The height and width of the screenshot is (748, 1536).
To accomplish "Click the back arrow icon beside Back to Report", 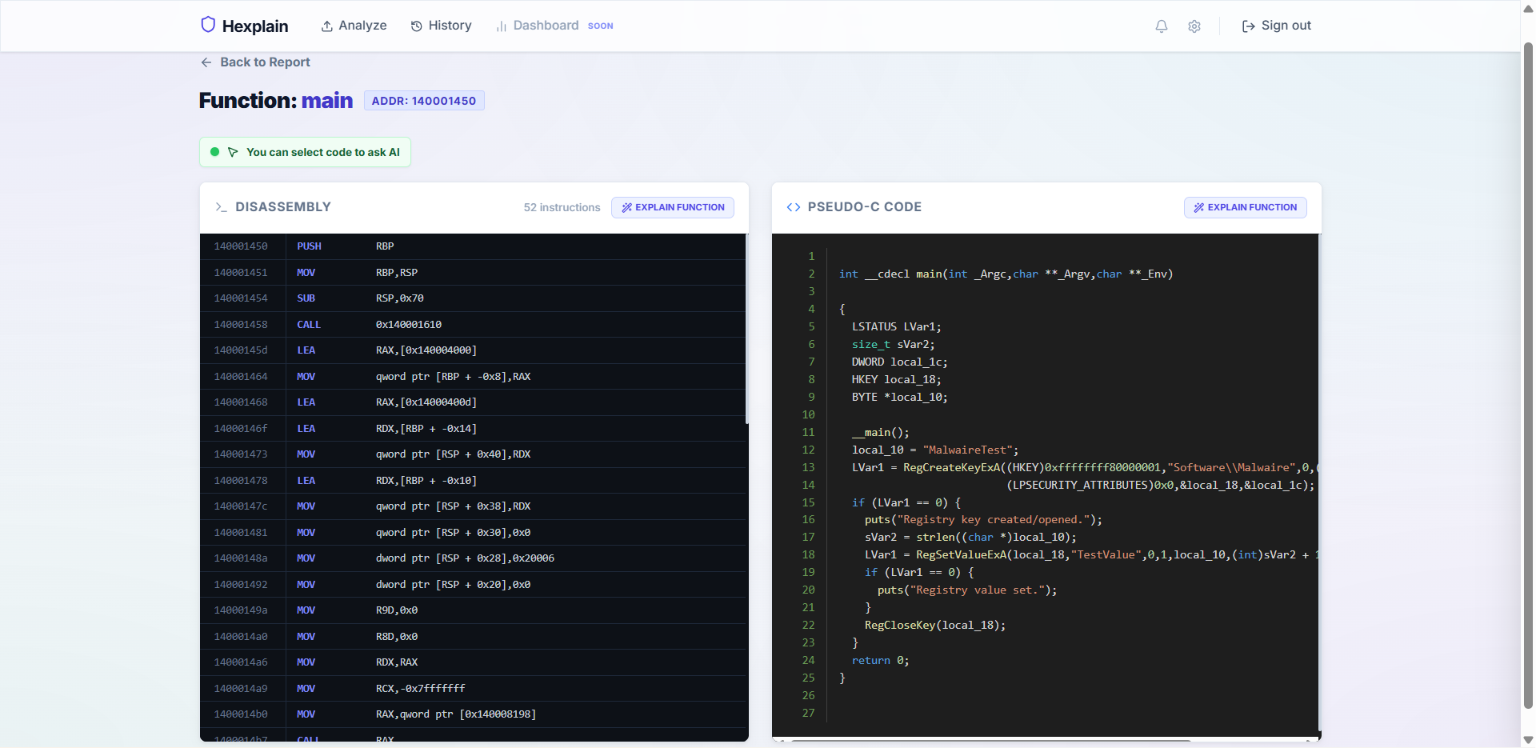I will (206, 62).
